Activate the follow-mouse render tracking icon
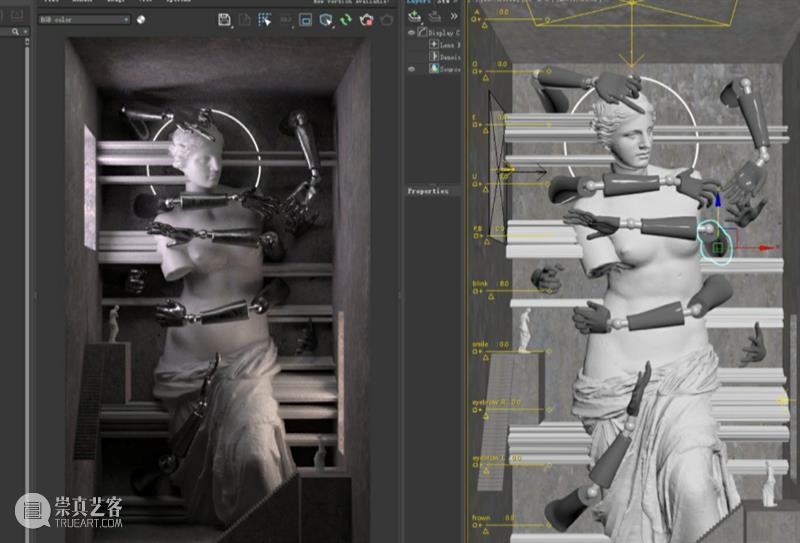Screen dimensions: 800x543 tap(326, 20)
